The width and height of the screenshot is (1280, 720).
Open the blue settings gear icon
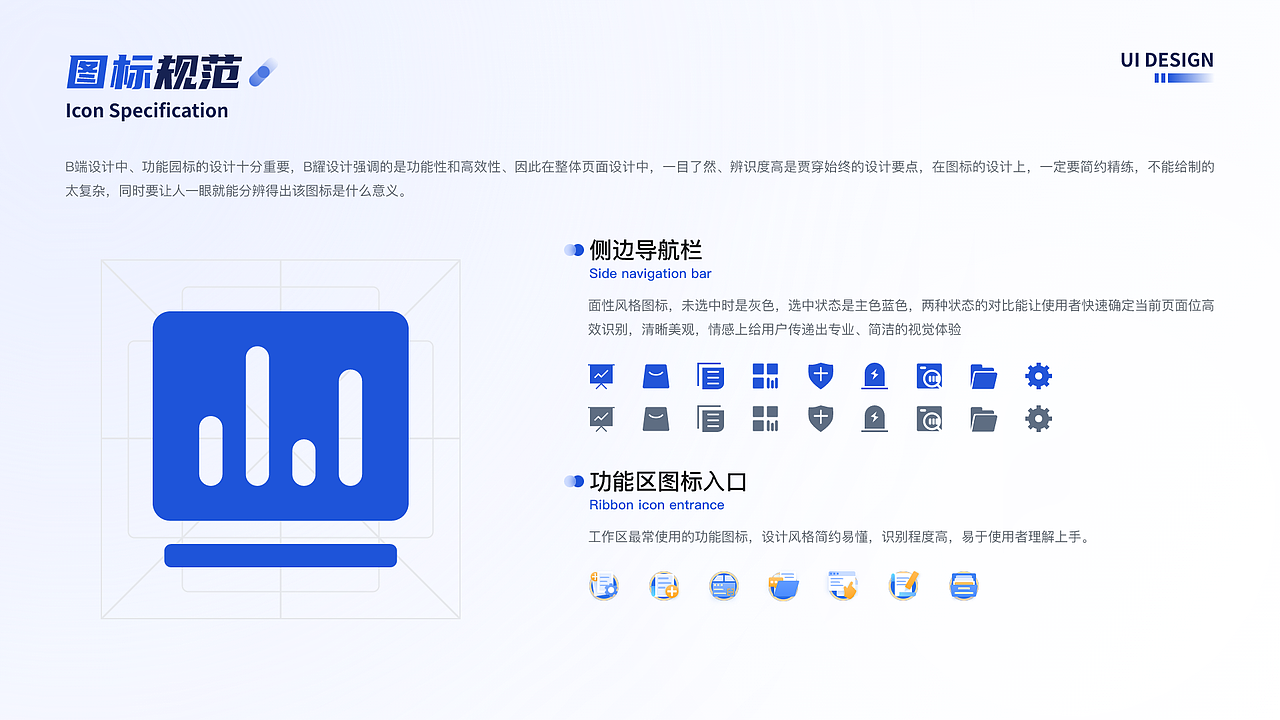click(x=1038, y=375)
